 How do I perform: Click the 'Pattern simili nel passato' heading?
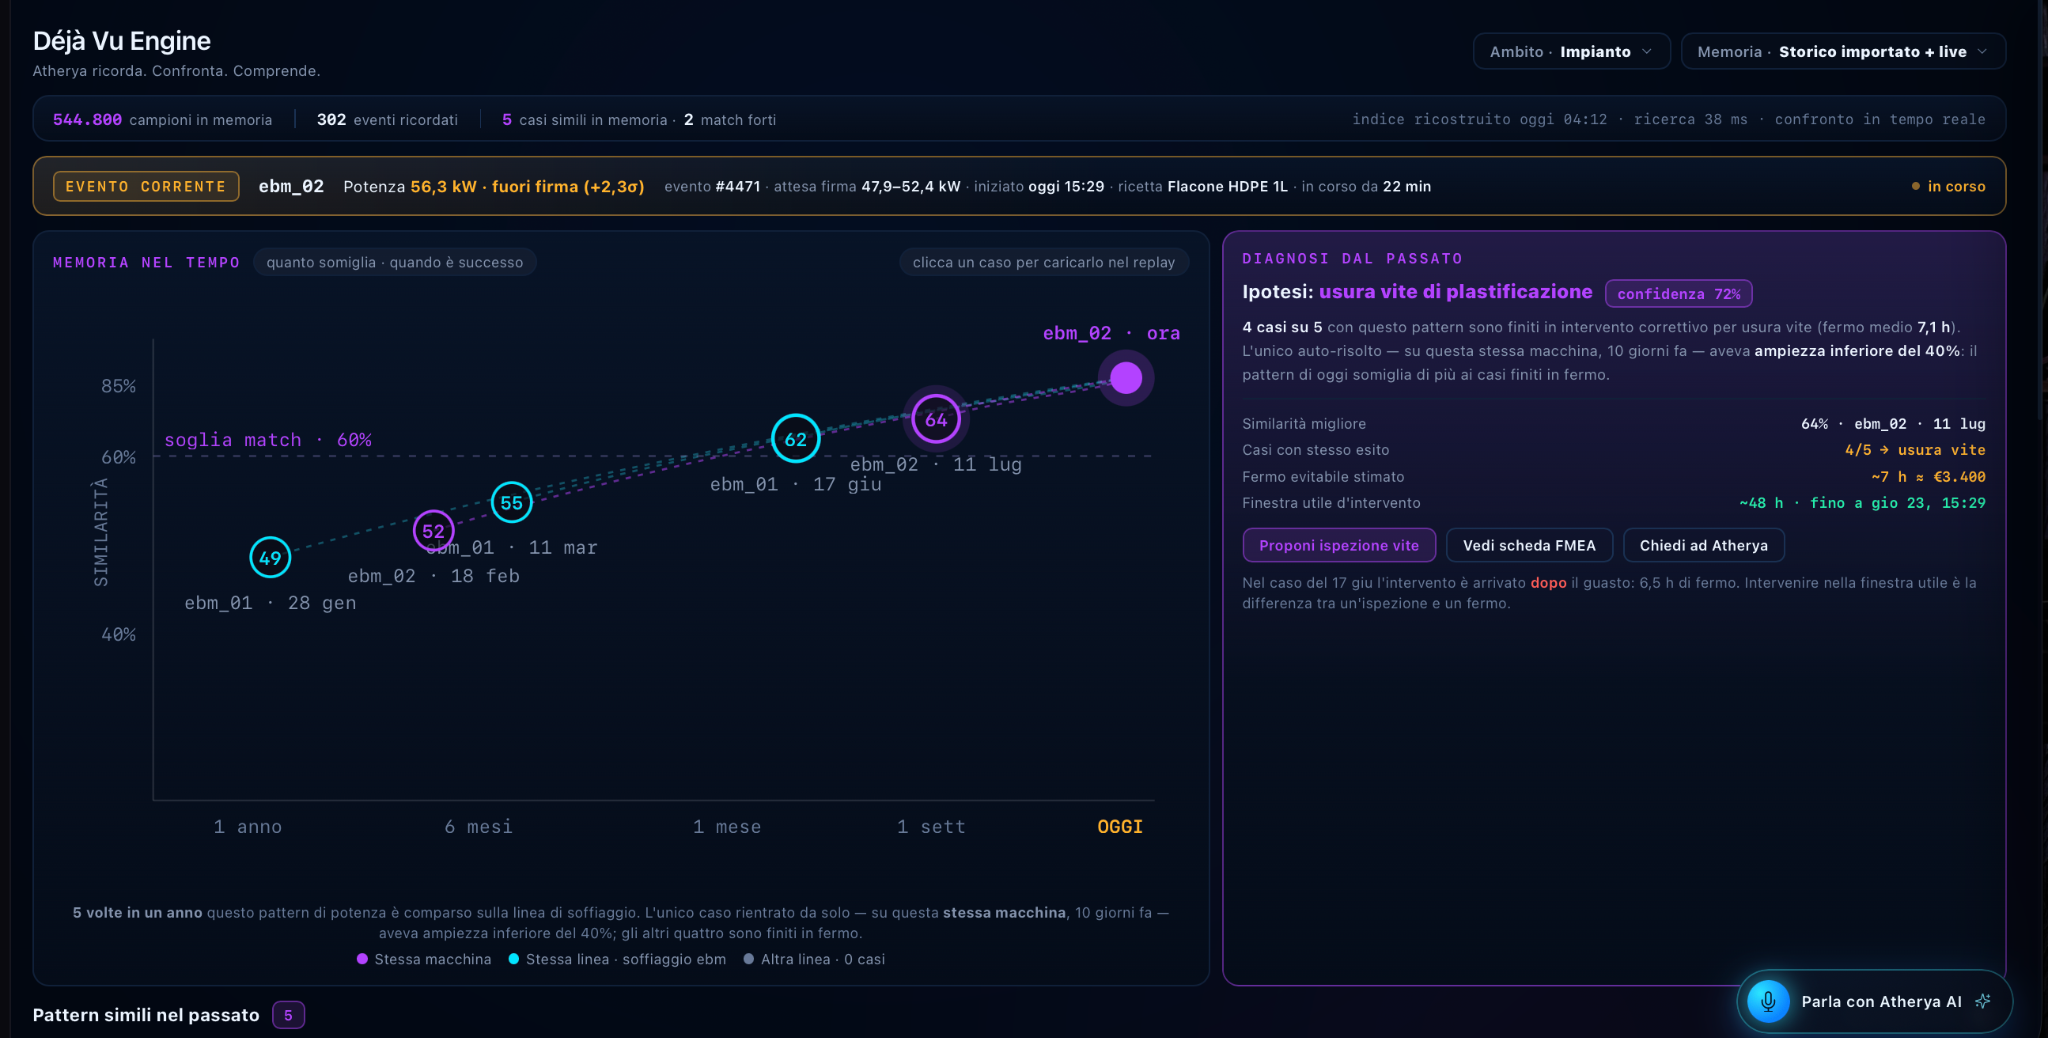tap(146, 1015)
